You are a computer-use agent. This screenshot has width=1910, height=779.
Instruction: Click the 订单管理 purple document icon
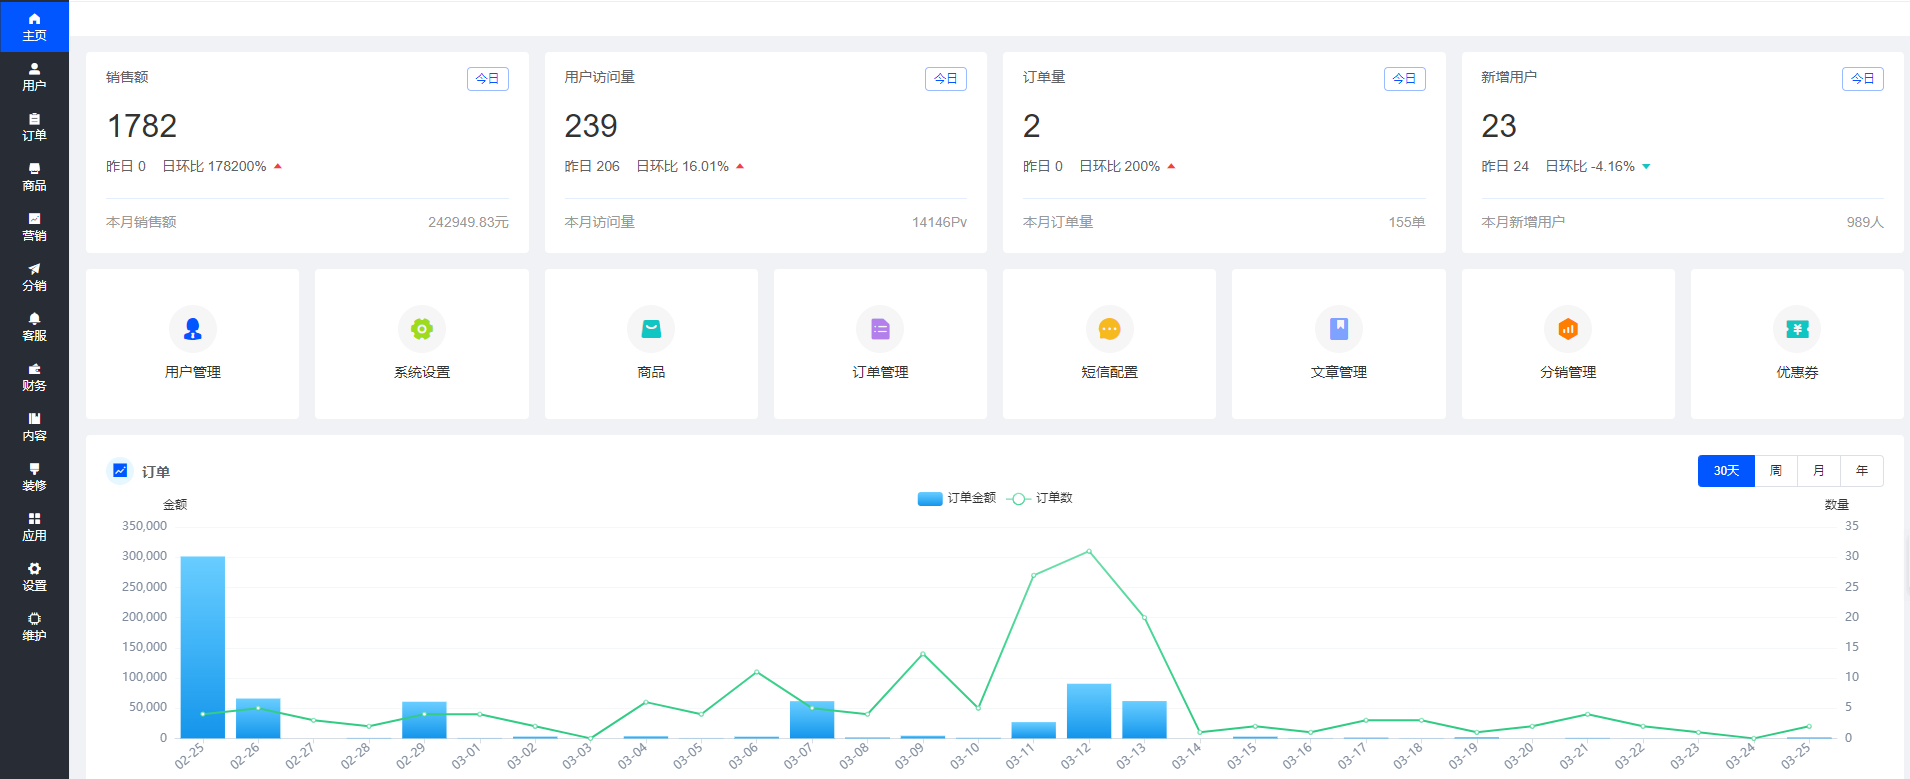pyautogui.click(x=880, y=329)
